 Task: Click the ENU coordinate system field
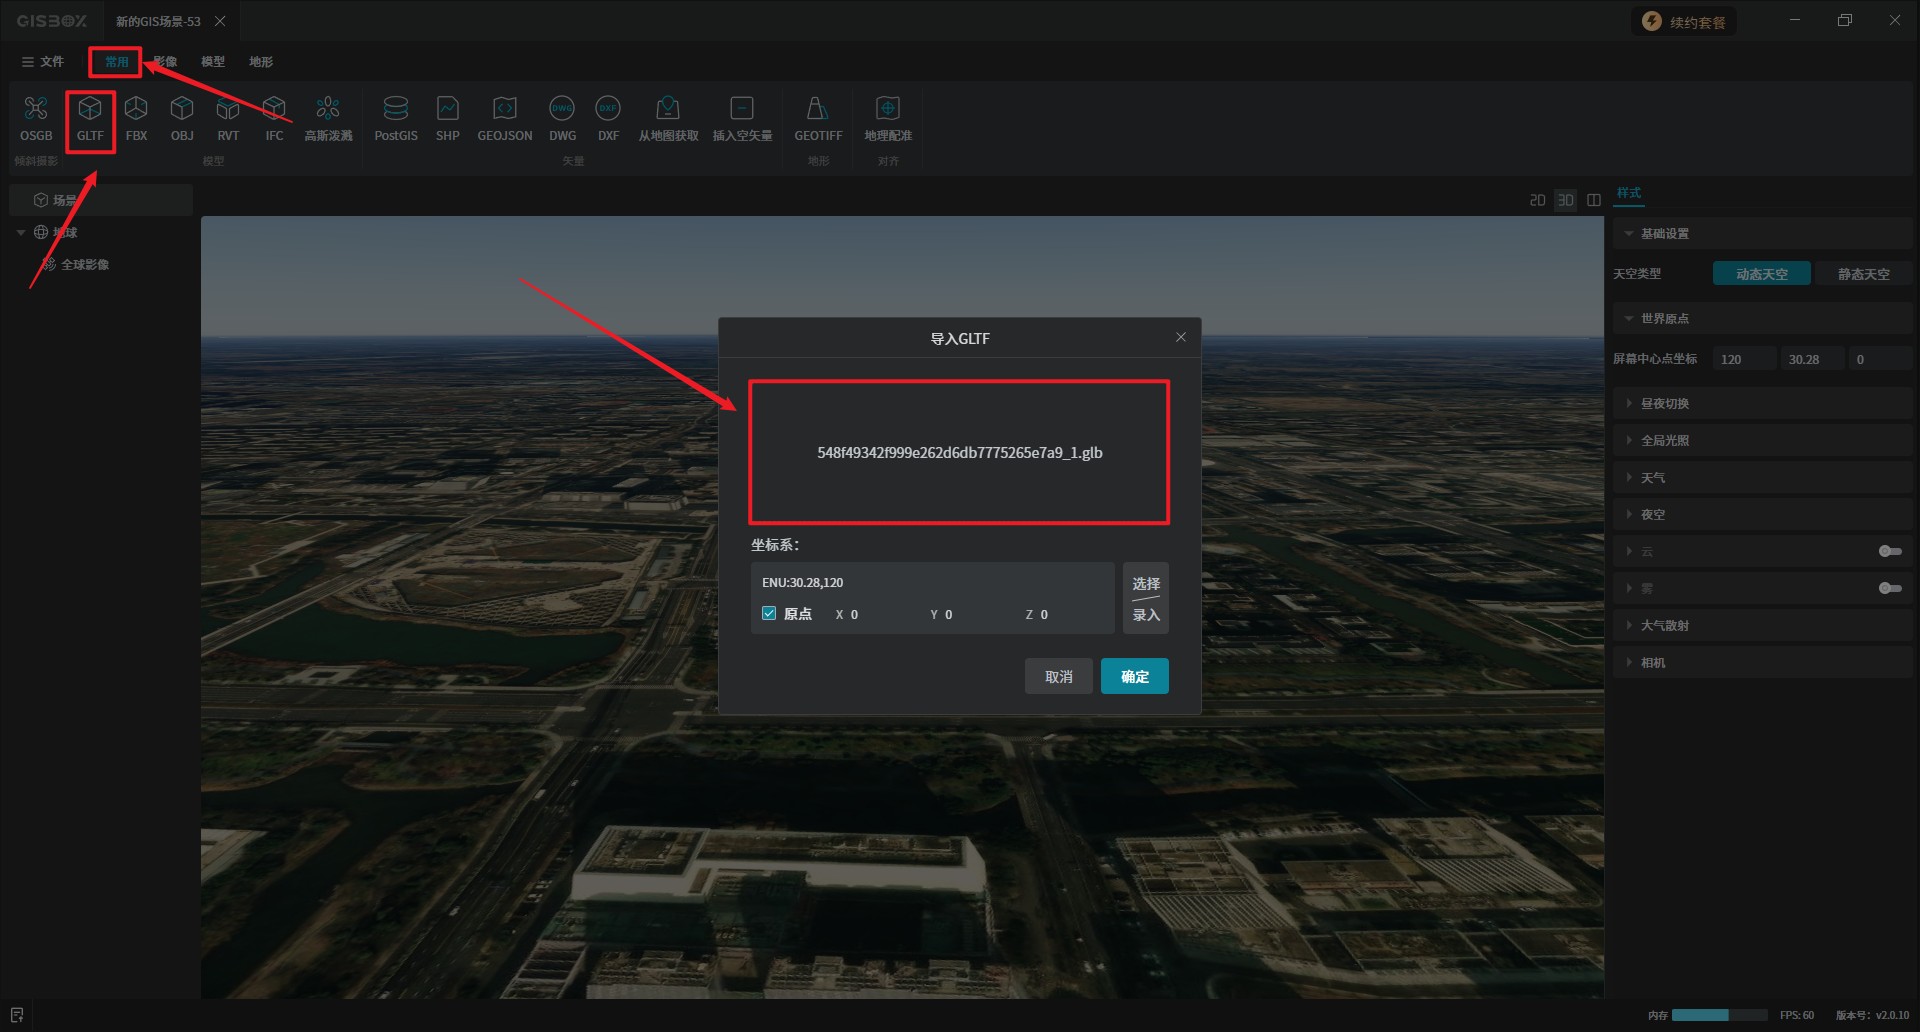click(x=930, y=582)
